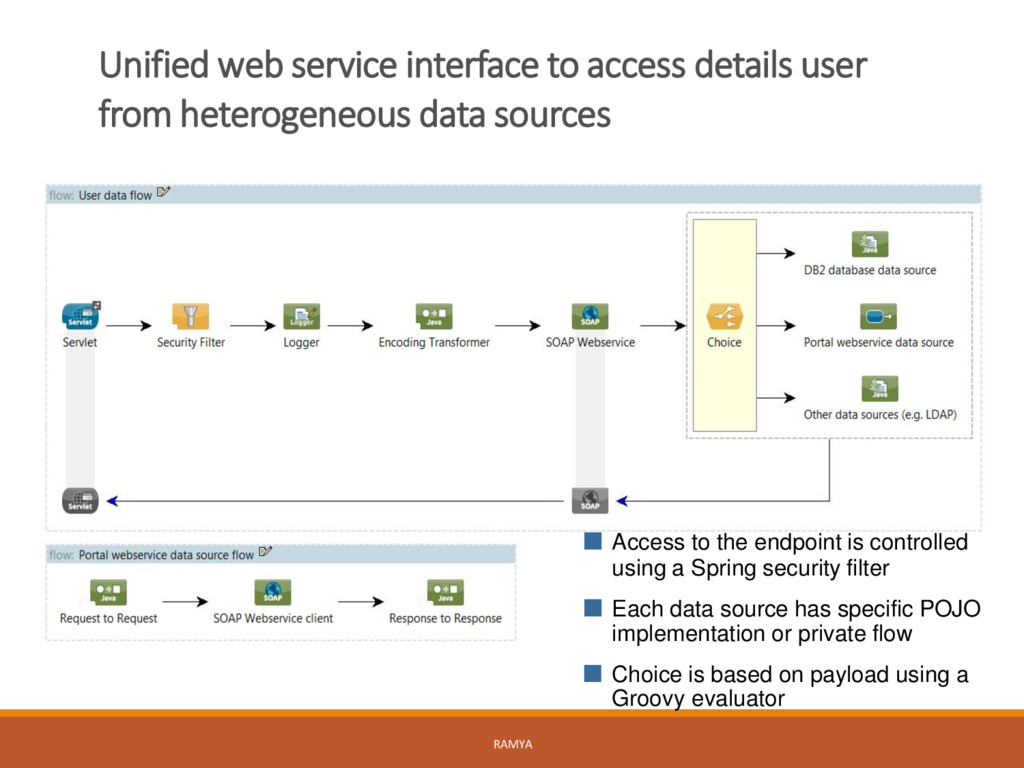Select the gray SOAP response icon

(x=590, y=500)
